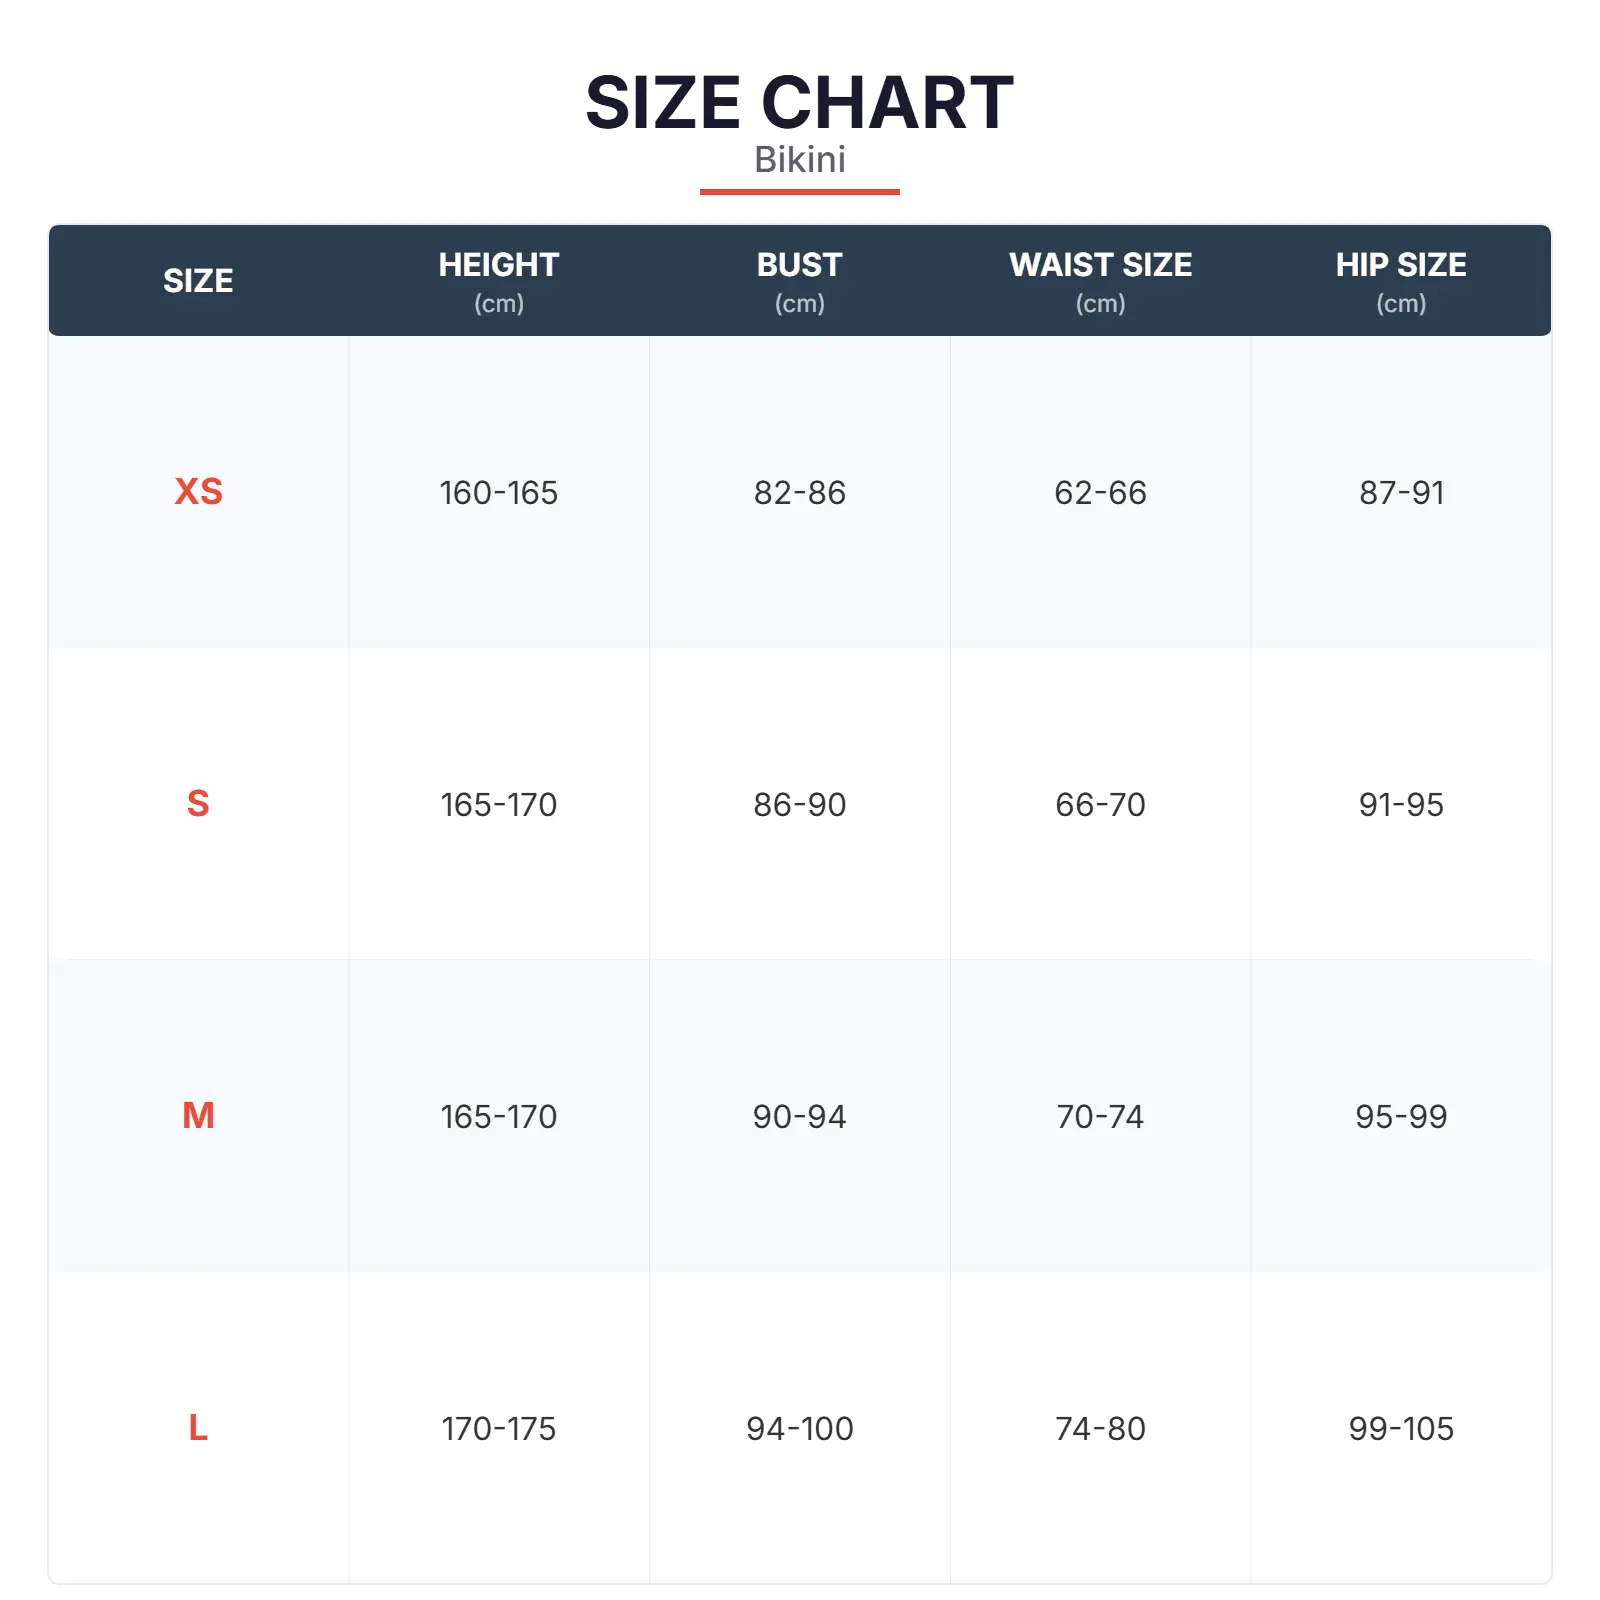
Task: Click the 99-105 hip cell
Action: [x=1400, y=1429]
